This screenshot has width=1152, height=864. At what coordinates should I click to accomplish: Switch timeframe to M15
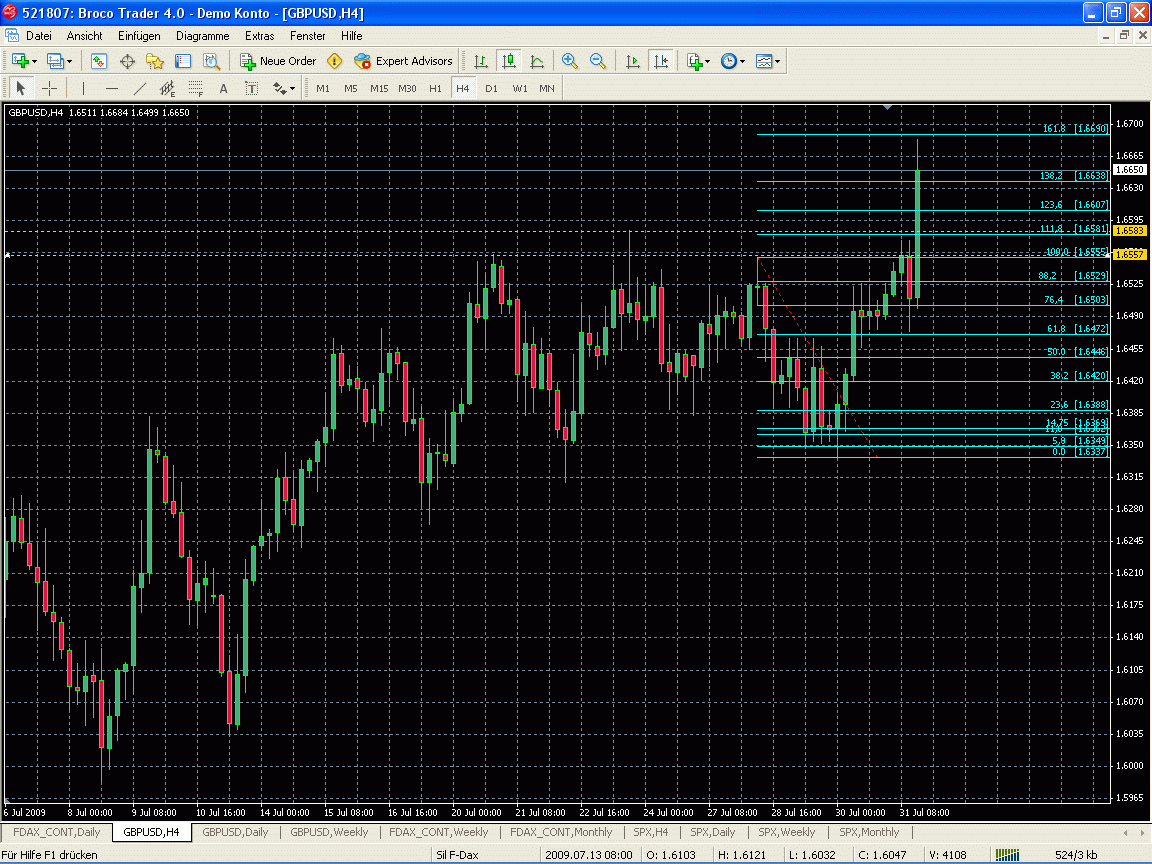(379, 89)
